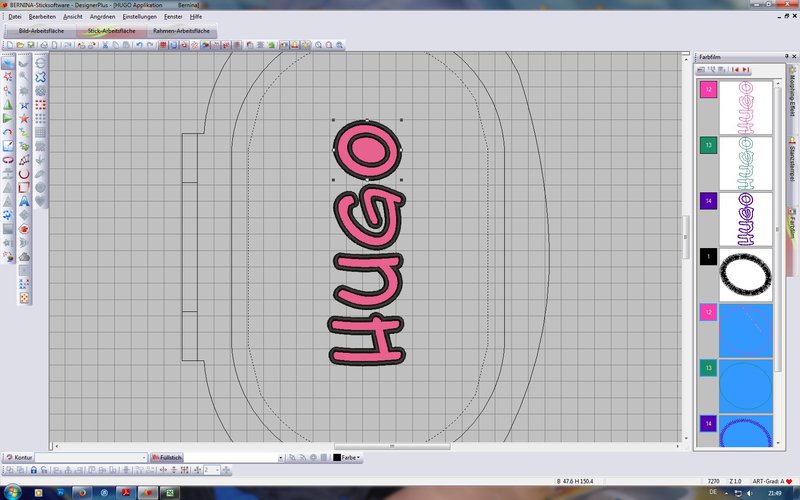The image size is (800, 500).
Task: Toggle the grid display
Action: pos(163,45)
